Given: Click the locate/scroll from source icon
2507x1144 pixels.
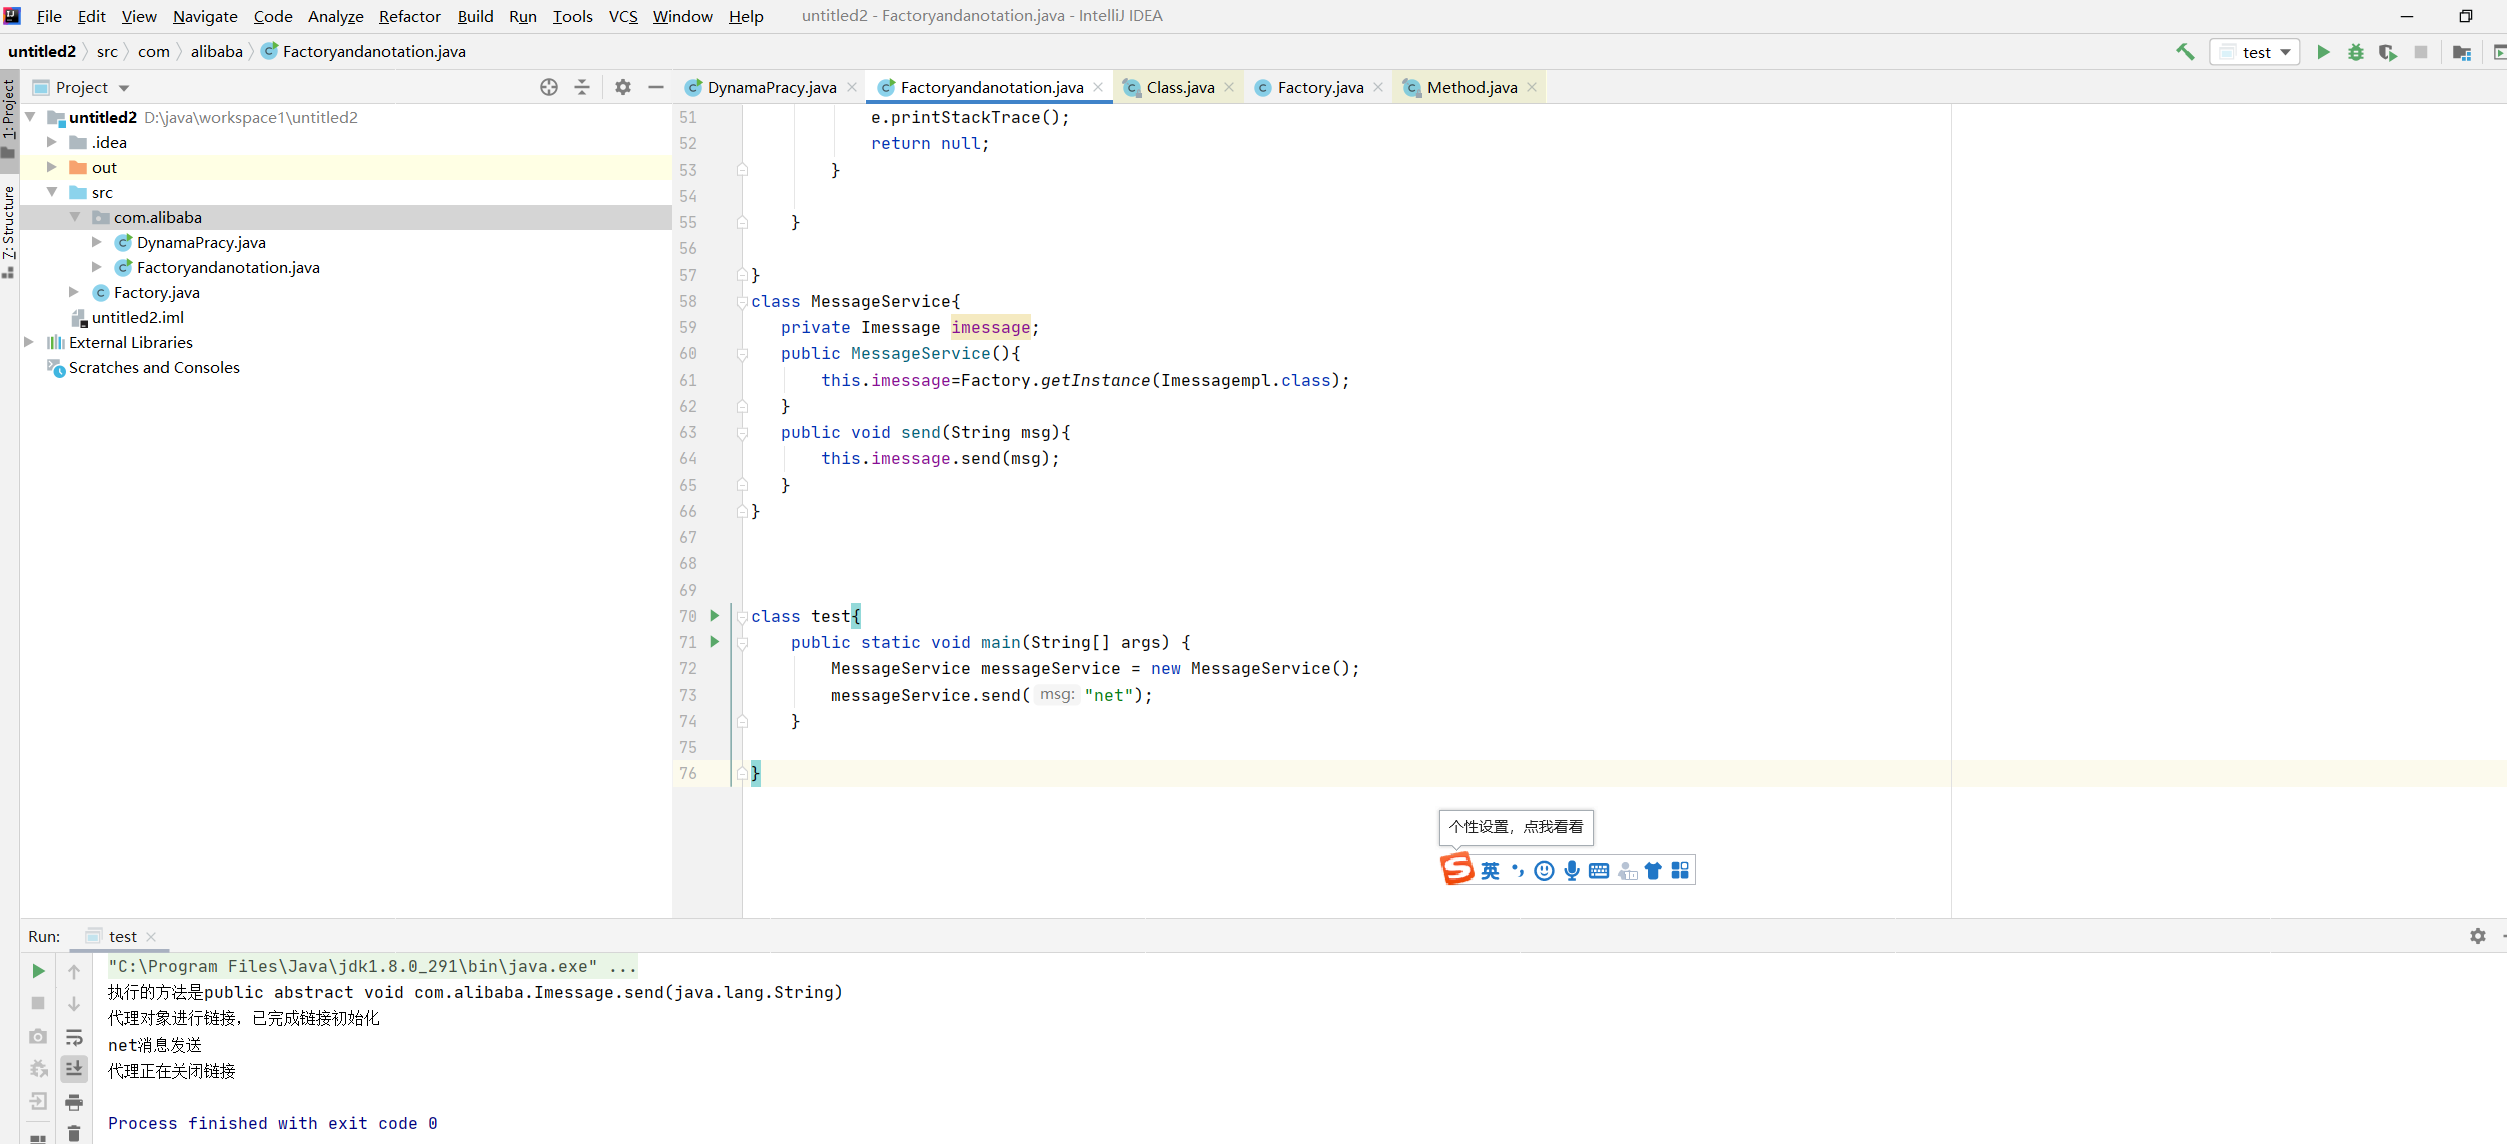Looking at the screenshot, I should pos(549,87).
